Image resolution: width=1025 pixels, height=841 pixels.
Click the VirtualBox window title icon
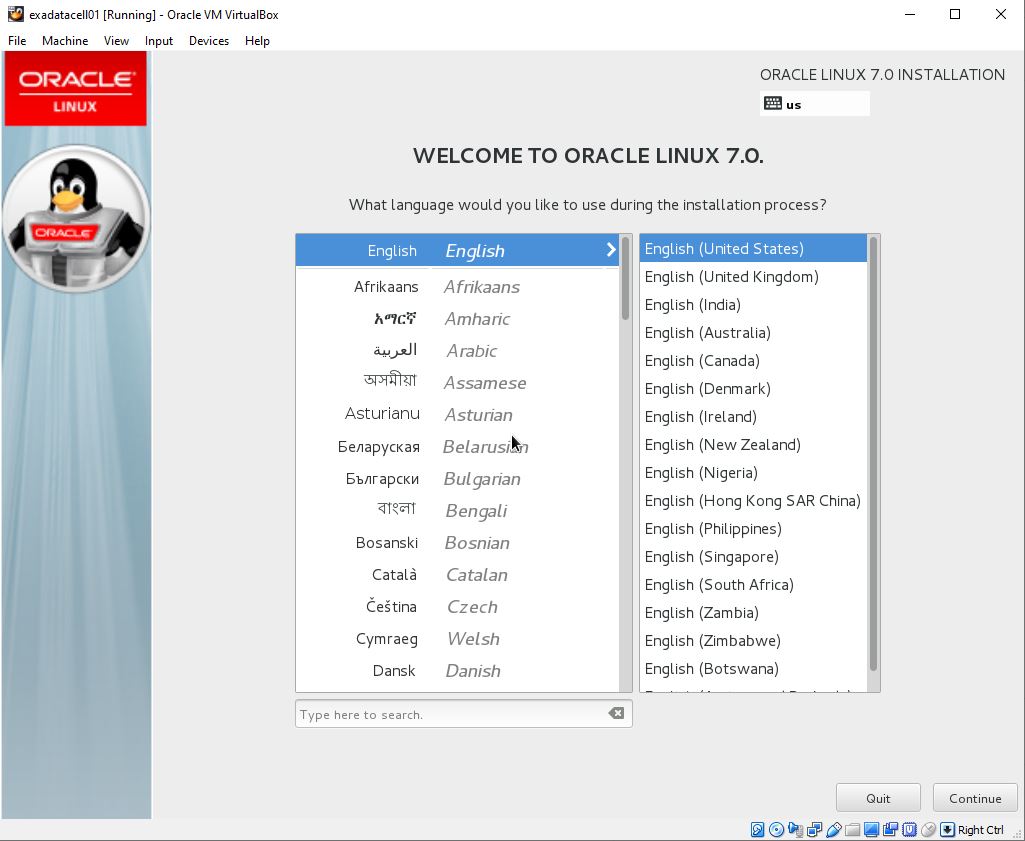coord(16,14)
